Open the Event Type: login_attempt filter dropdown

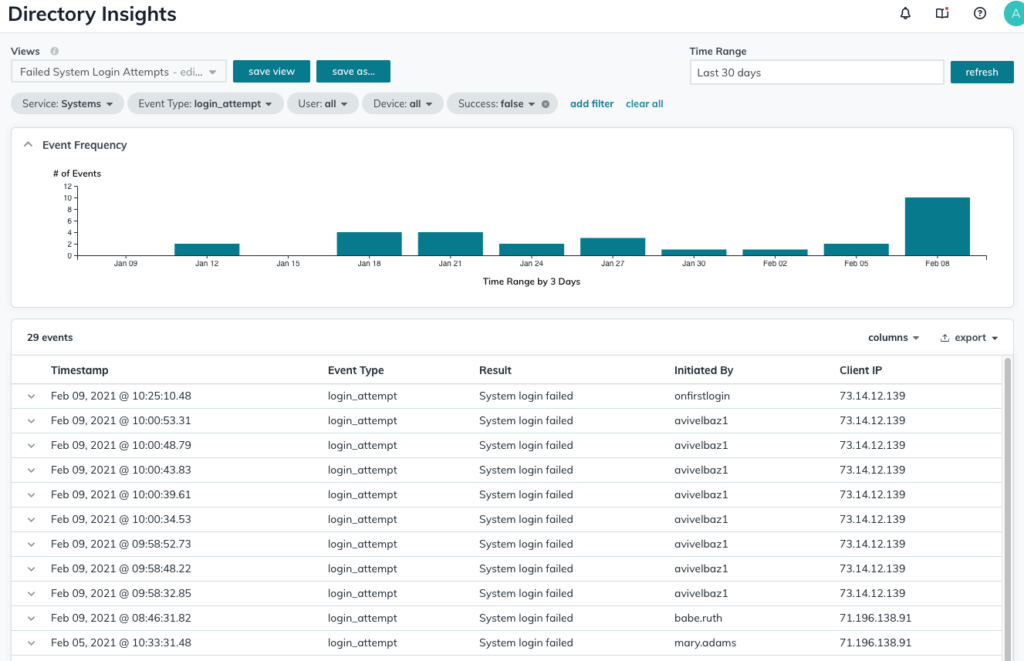205,103
